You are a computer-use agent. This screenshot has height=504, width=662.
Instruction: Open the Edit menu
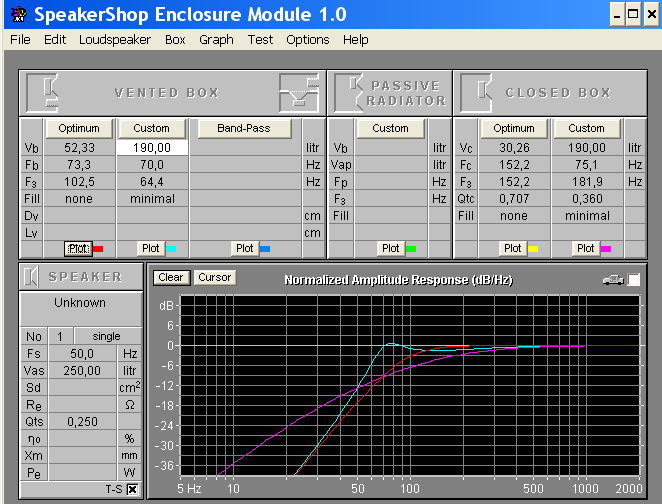pos(55,40)
